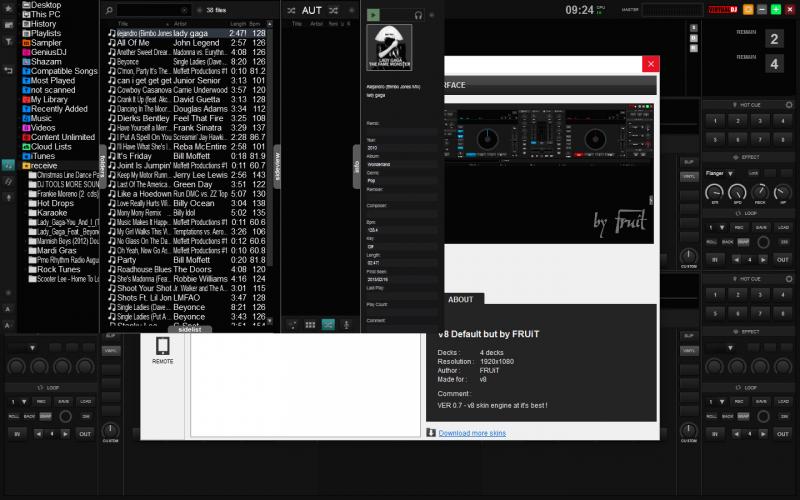800x500 pixels.
Task: Click the GeniusDJ pink folder icon
Action: (26, 52)
